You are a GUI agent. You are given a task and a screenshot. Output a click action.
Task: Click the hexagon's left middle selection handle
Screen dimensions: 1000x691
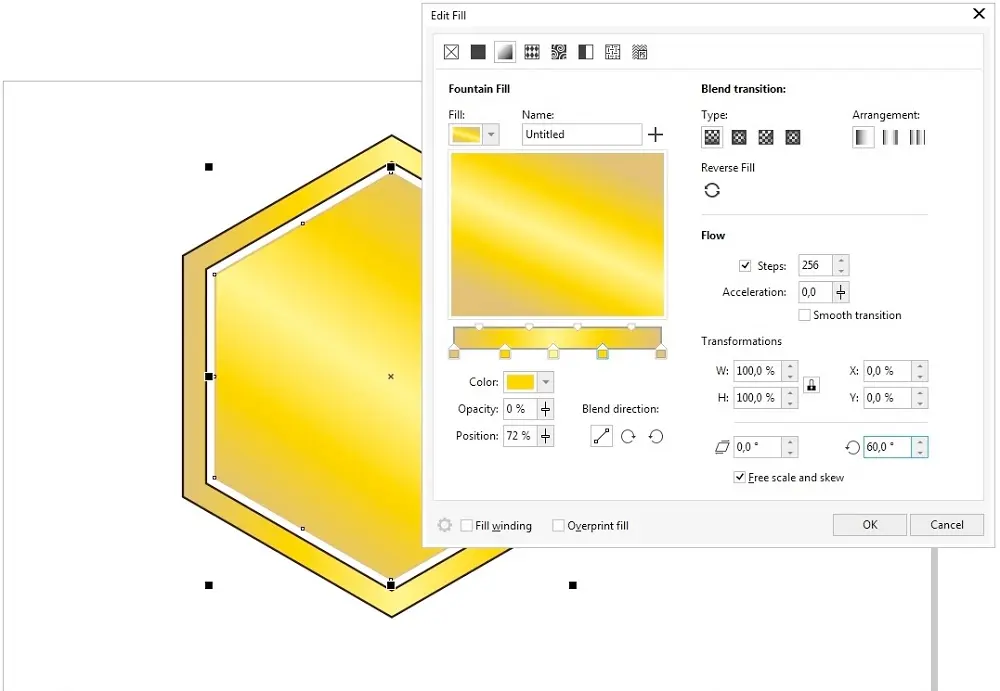209,376
